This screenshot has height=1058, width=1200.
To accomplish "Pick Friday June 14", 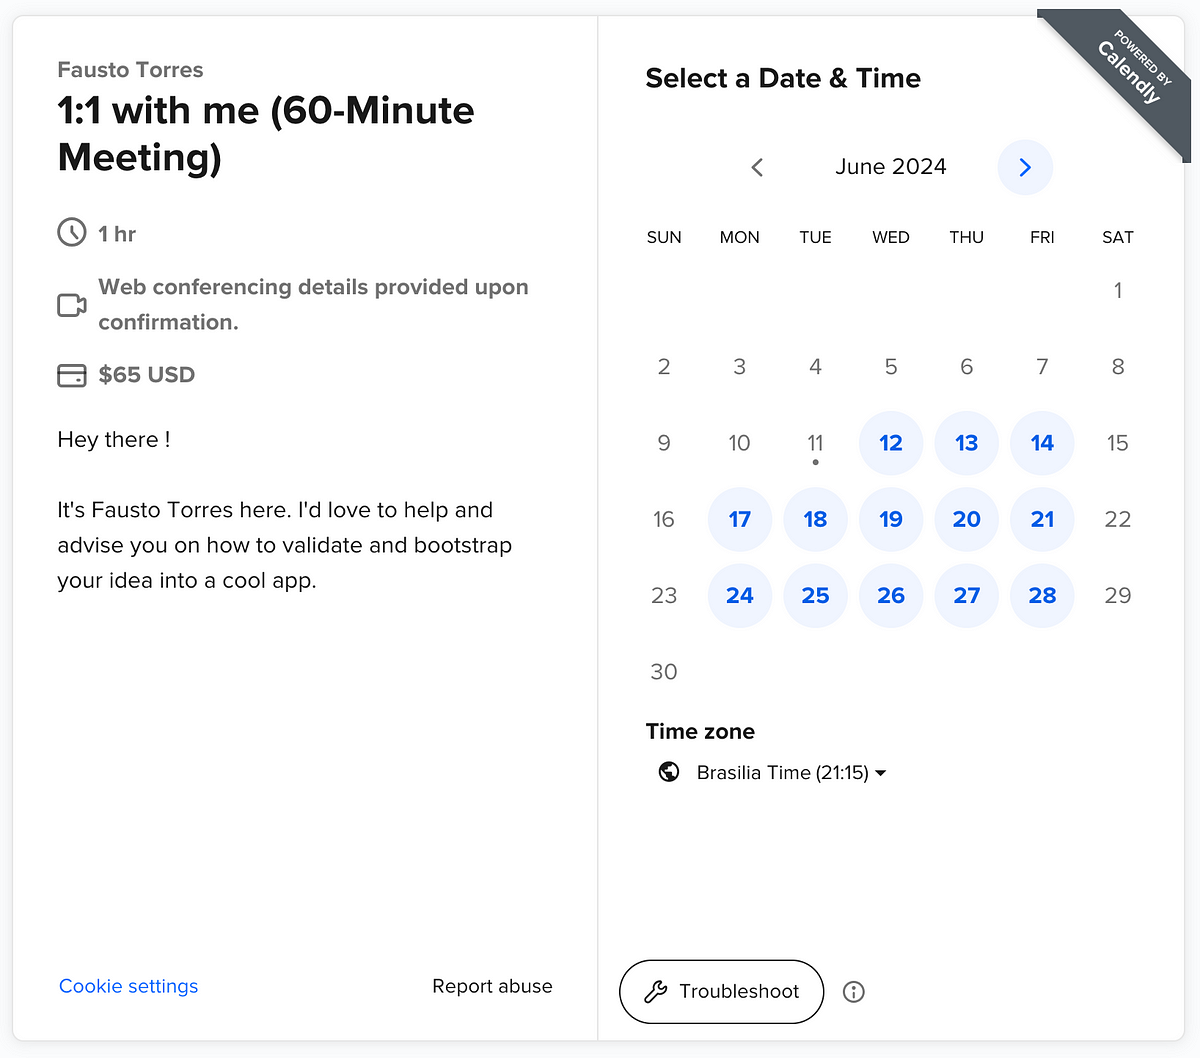I will 1042,443.
